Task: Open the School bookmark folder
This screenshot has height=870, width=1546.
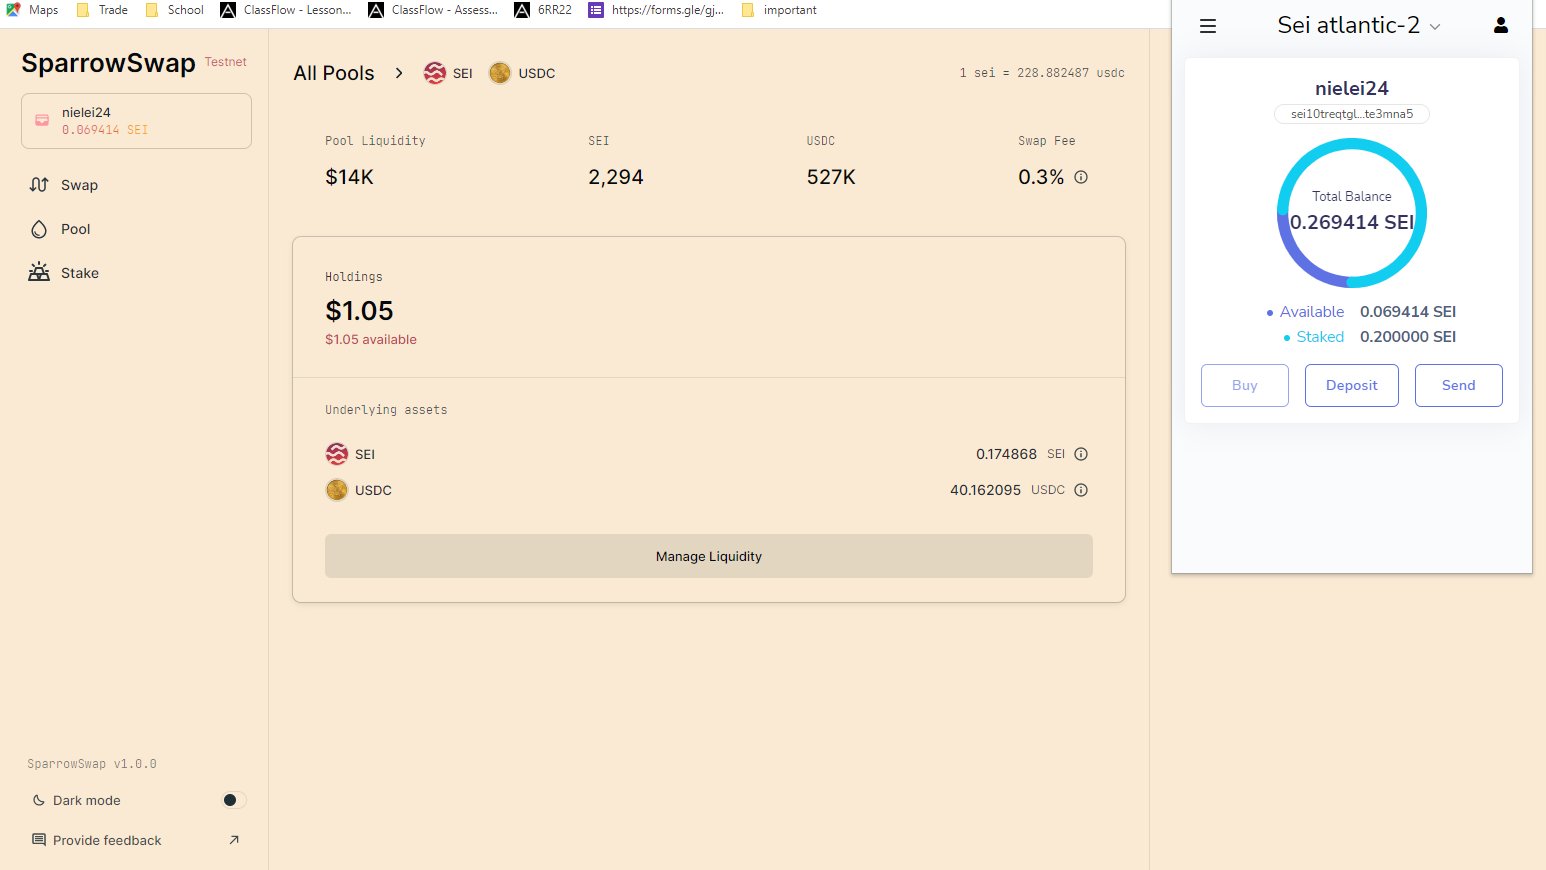Action: (175, 10)
